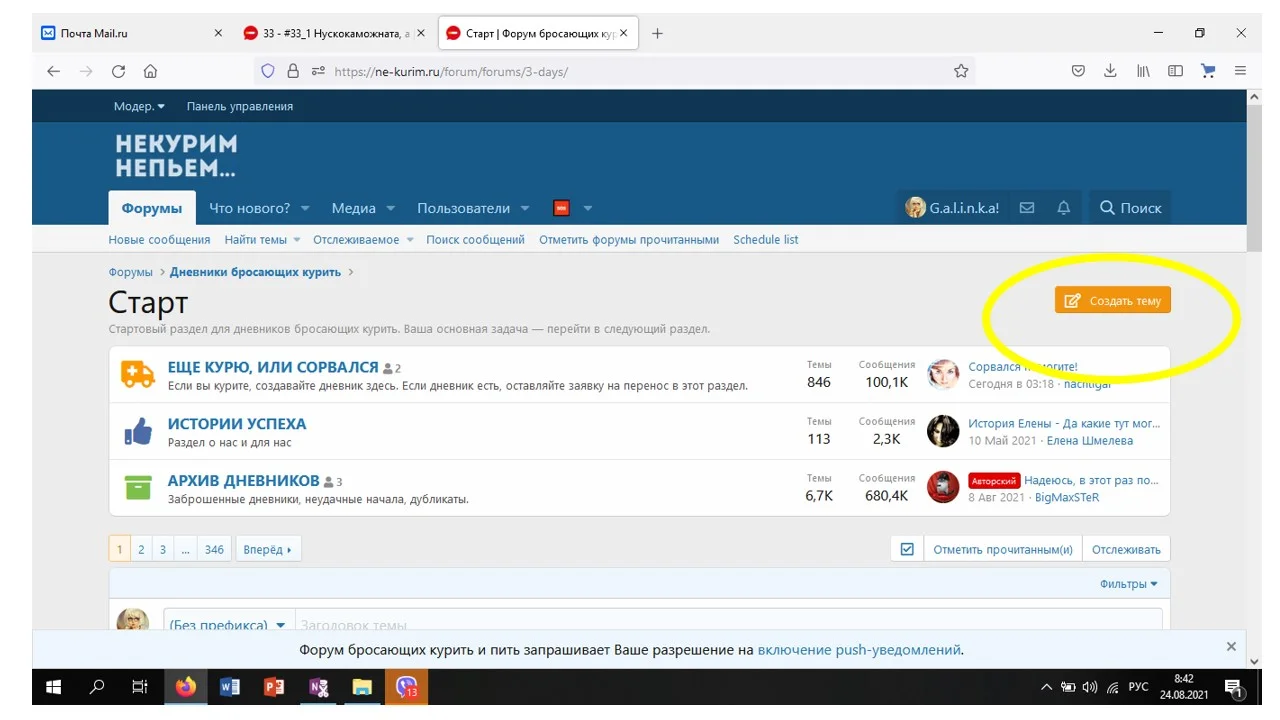The height and width of the screenshot is (720, 1280).
Task: Open search with the magnifier icon
Action: [1106, 207]
